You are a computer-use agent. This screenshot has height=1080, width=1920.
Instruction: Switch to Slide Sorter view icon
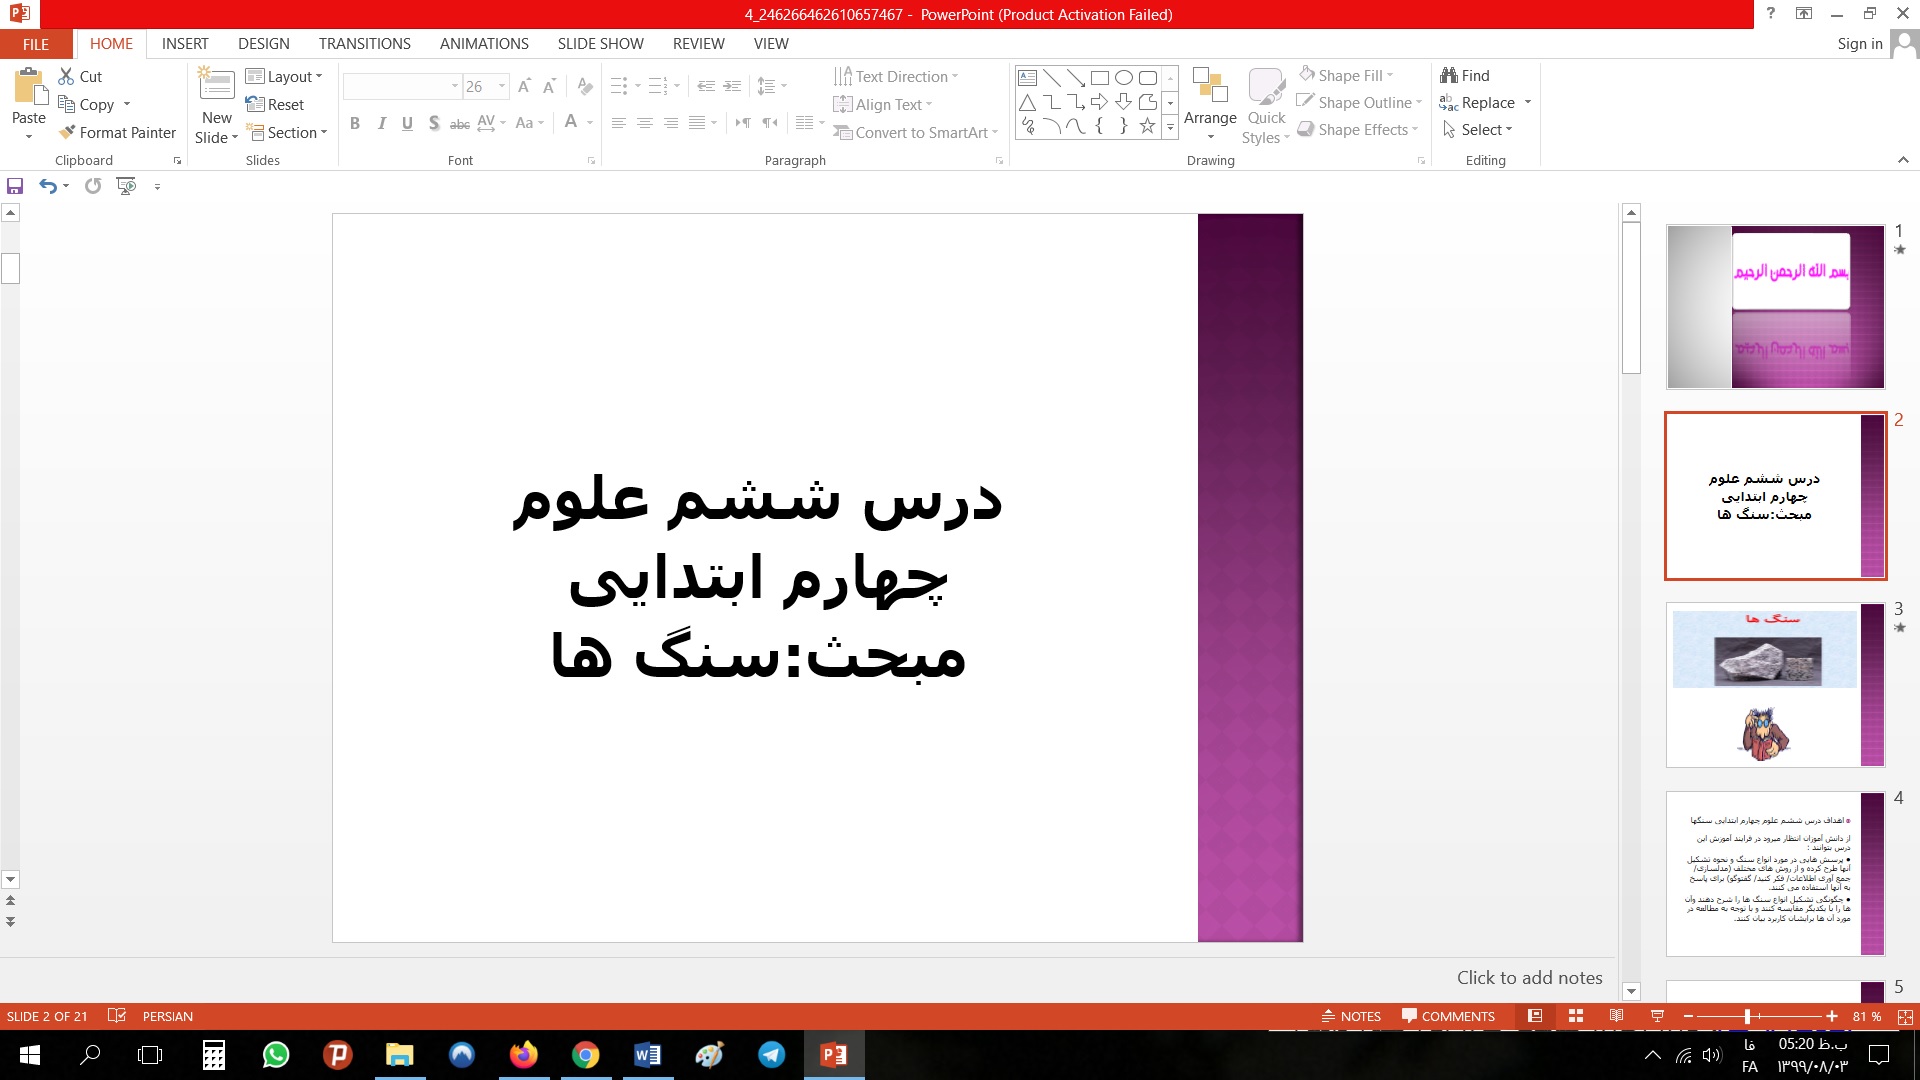1576,1016
